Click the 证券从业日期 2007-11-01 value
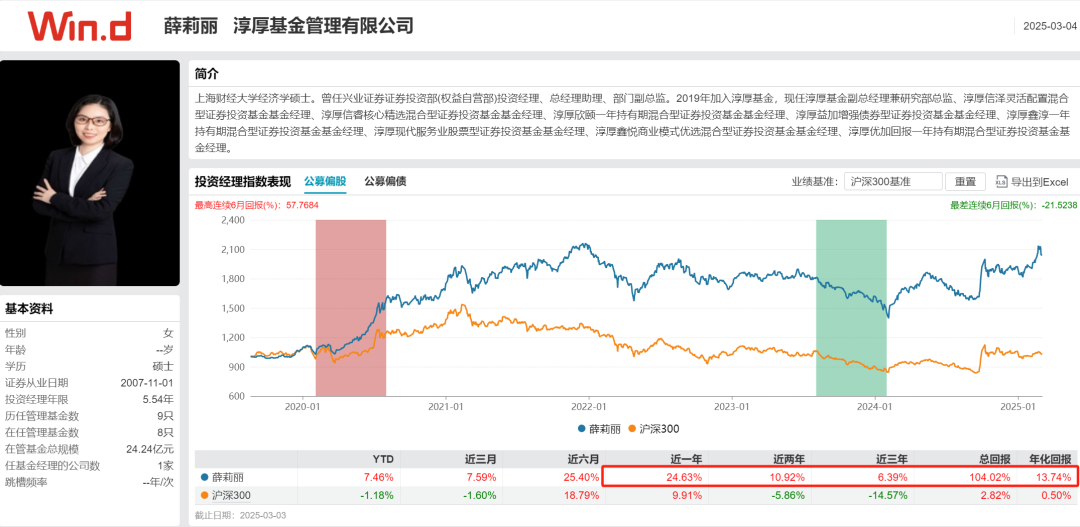Image resolution: width=1080 pixels, height=527 pixels. pos(148,383)
